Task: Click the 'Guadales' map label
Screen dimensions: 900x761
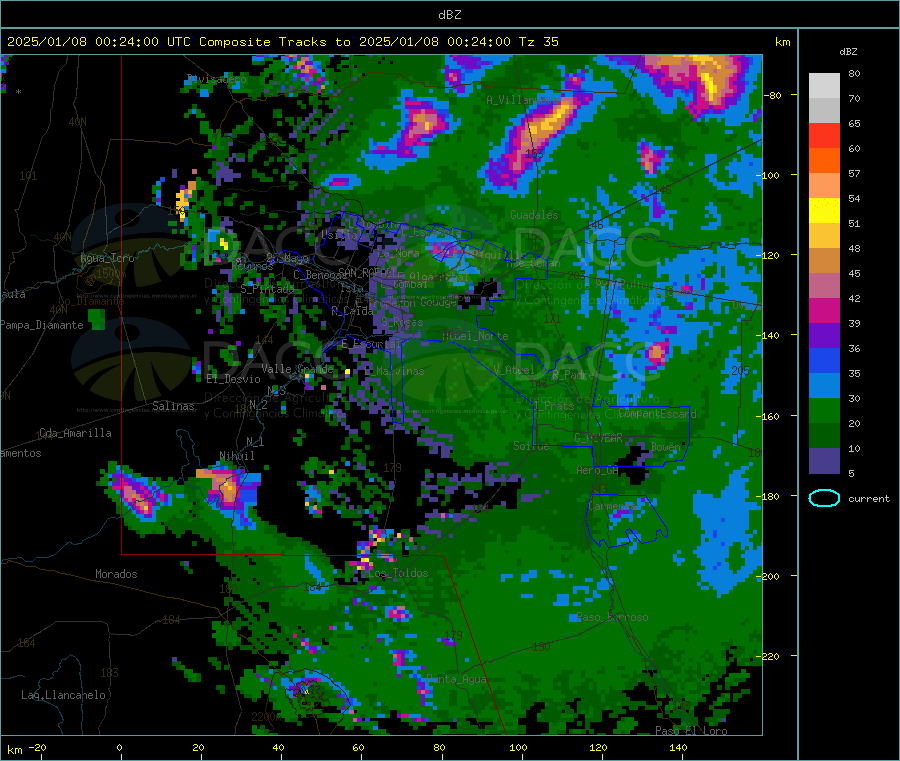Action: point(534,215)
